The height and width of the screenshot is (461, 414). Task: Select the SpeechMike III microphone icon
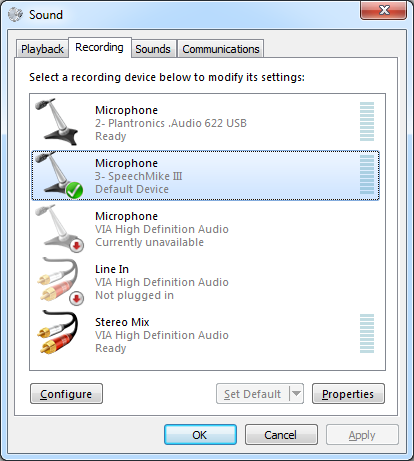(58, 175)
